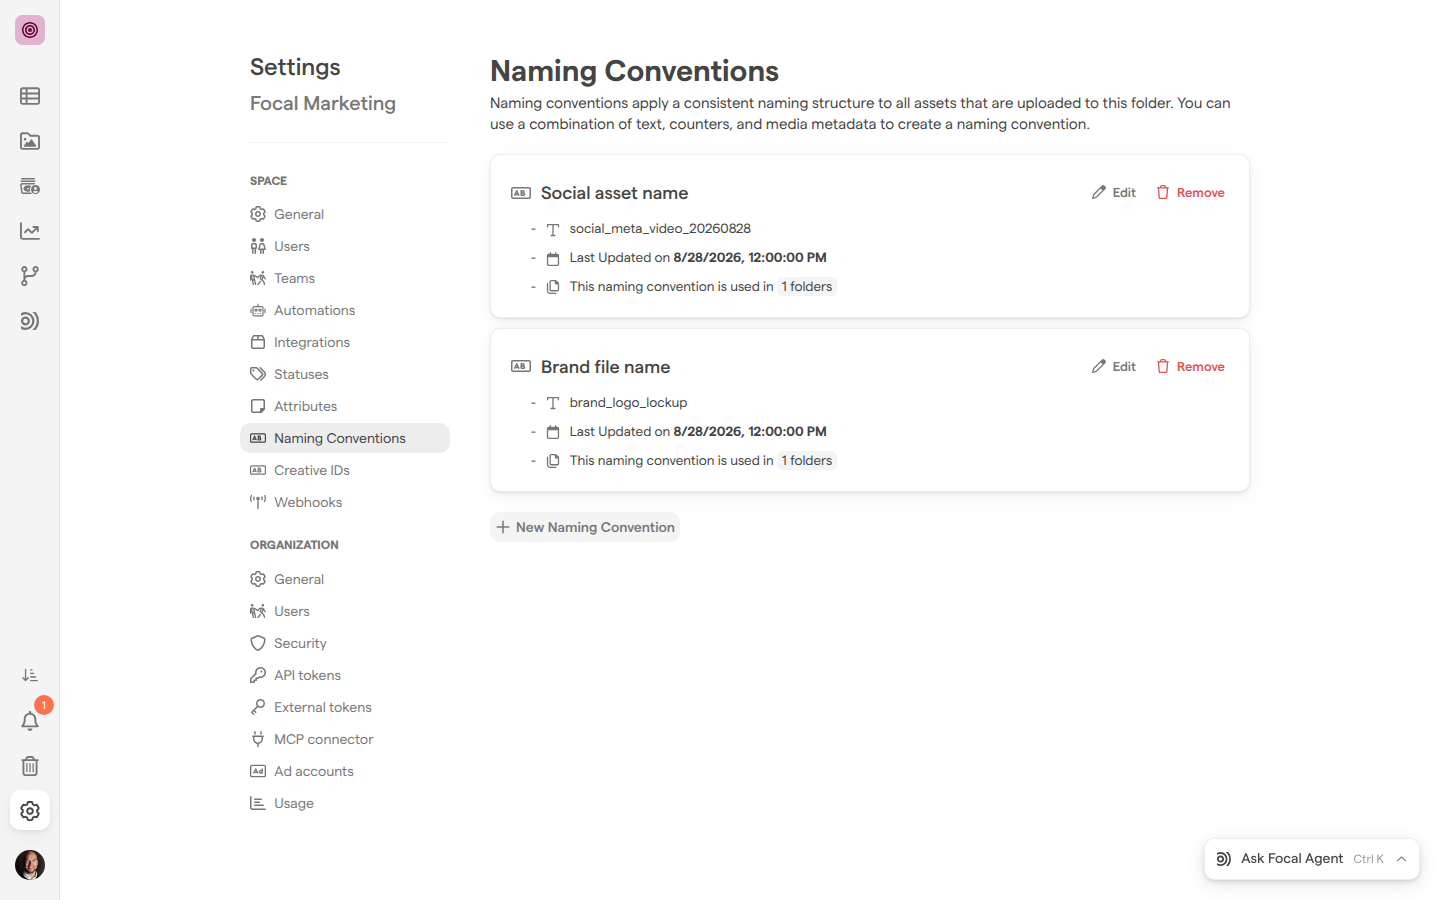Go to Usage settings
Image resolution: width=1440 pixels, height=900 pixels.
coord(345,803)
